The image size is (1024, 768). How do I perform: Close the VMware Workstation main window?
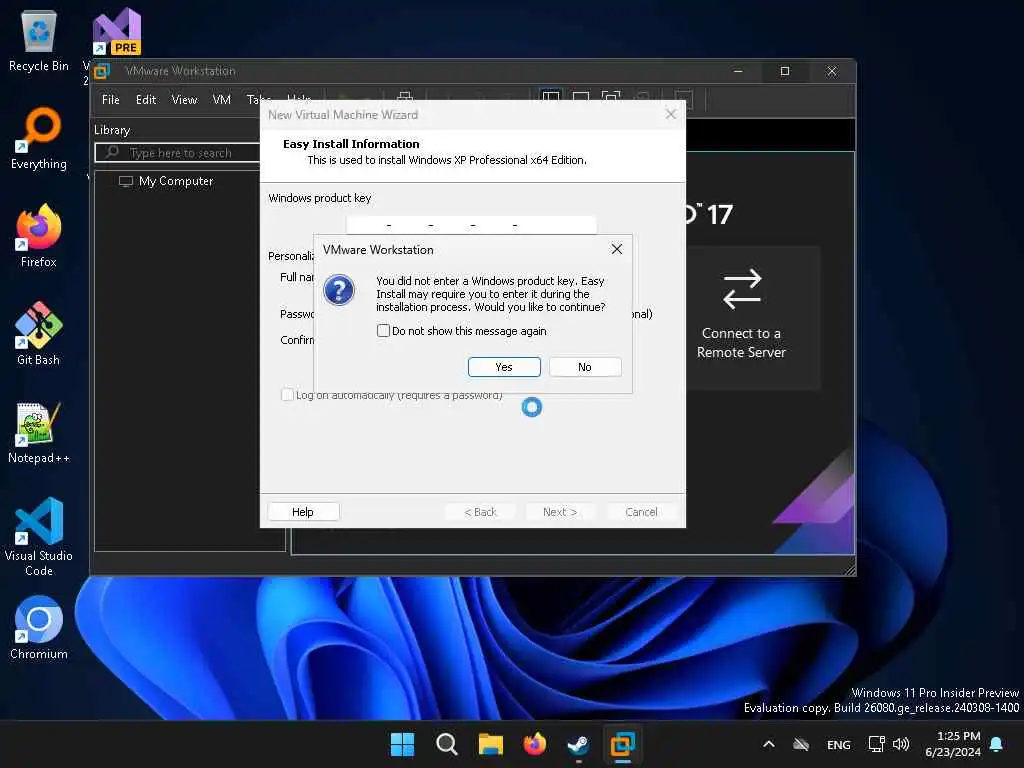pos(832,71)
